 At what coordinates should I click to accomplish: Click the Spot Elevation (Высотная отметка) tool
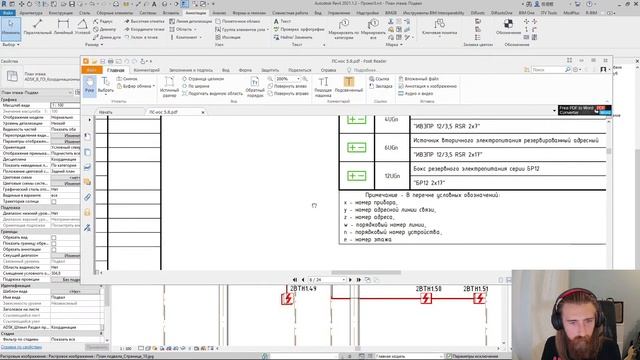[x=144, y=21]
